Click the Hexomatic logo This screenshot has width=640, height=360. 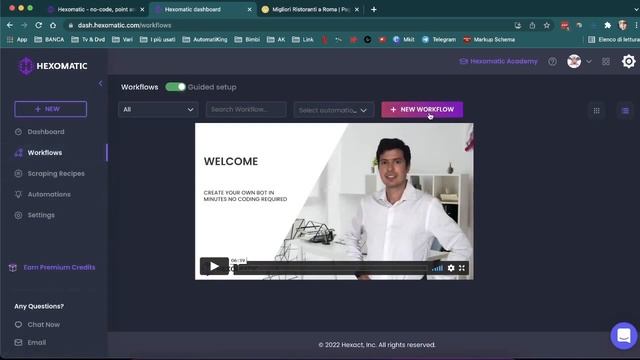pos(53,66)
